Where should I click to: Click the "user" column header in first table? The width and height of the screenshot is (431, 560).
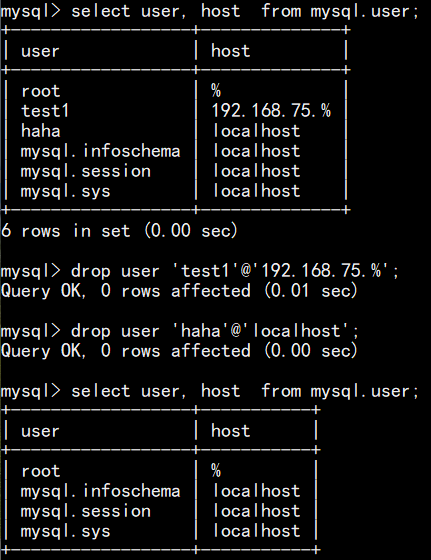tap(40, 51)
